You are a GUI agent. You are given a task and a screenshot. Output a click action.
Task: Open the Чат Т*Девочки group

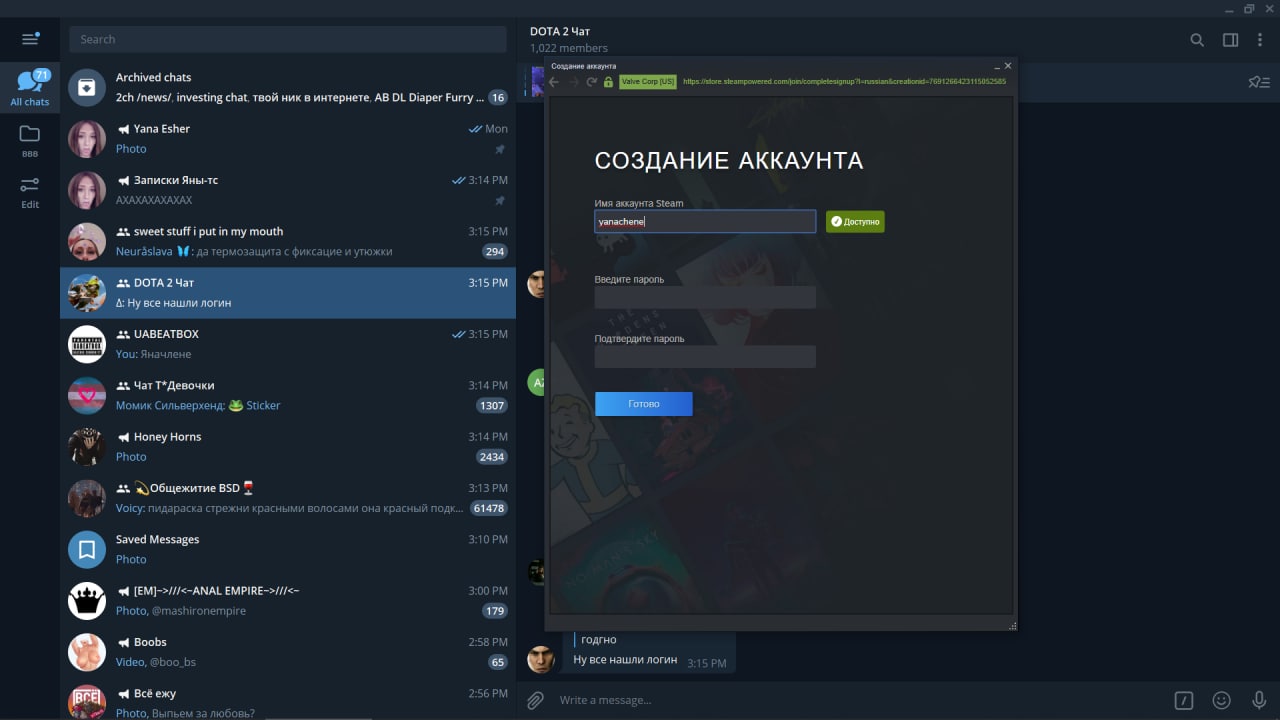288,396
